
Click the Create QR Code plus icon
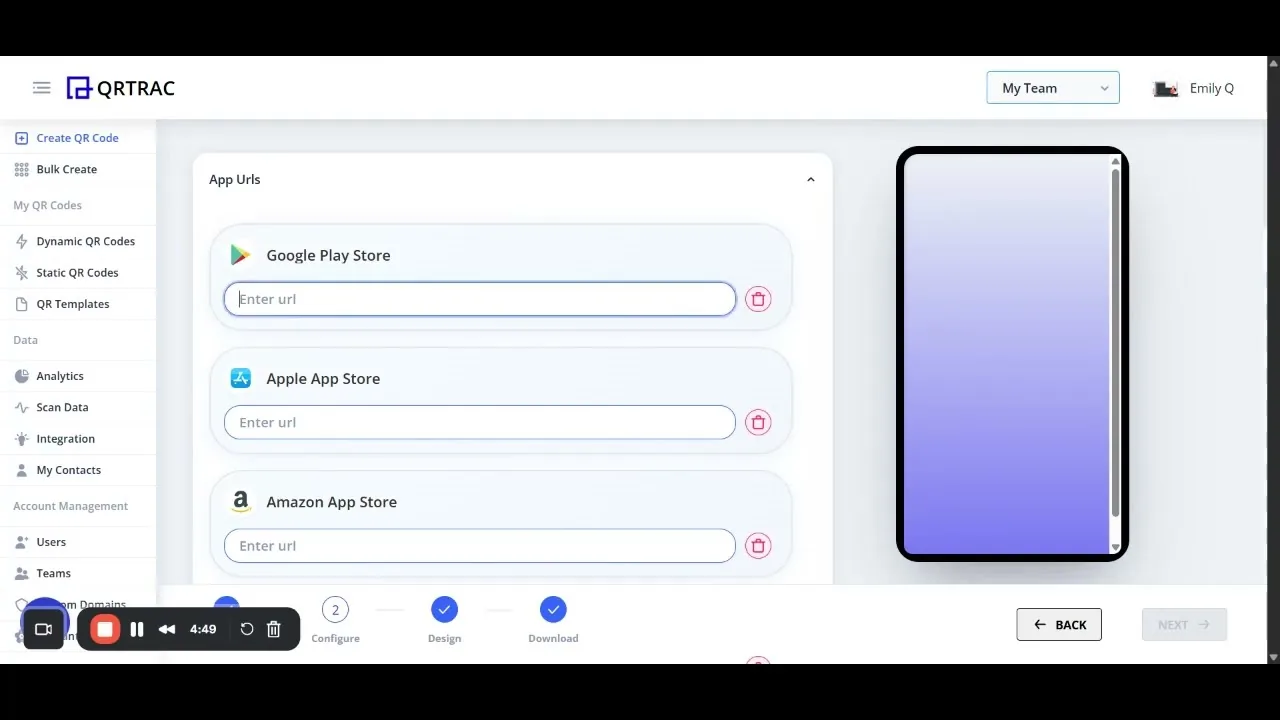pos(21,138)
